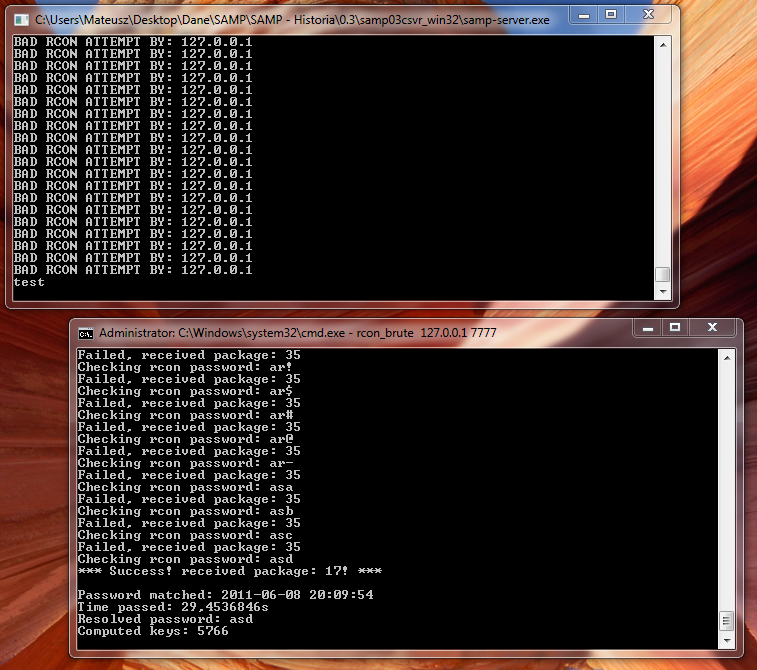This screenshot has height=670, width=757.
Task: Minimize the rcon_brute cmd.exe window
Action: (x=648, y=328)
